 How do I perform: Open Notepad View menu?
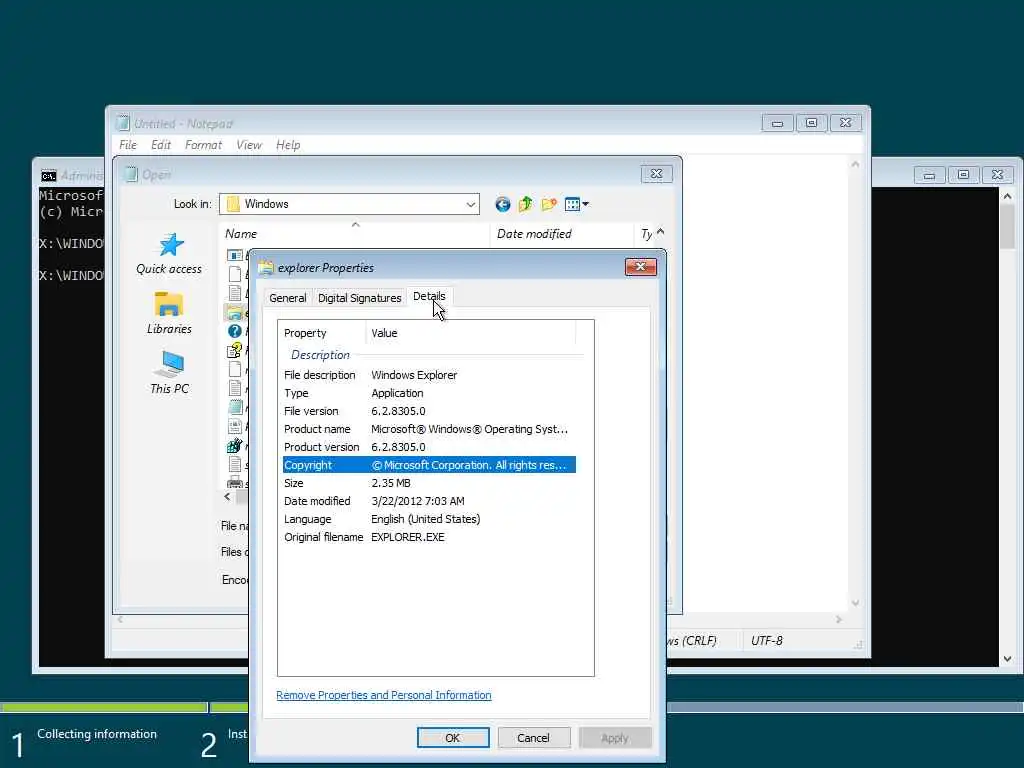[x=249, y=145]
